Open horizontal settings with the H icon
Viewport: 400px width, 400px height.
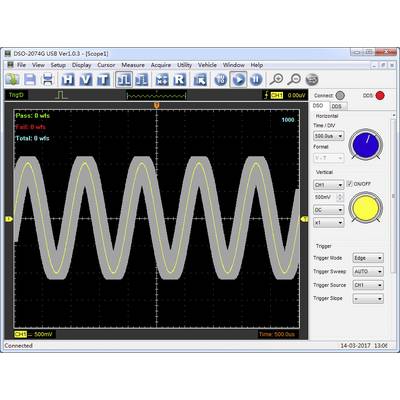pyautogui.click(x=68, y=80)
